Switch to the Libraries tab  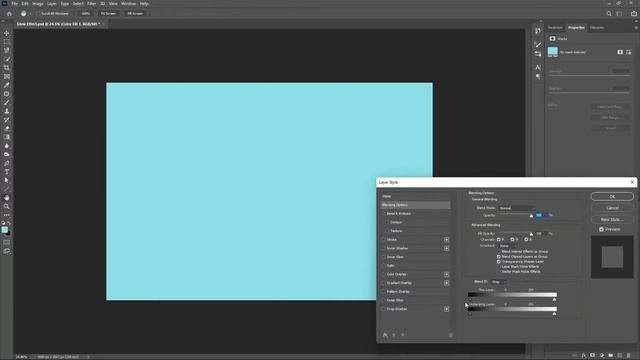click(x=597, y=28)
